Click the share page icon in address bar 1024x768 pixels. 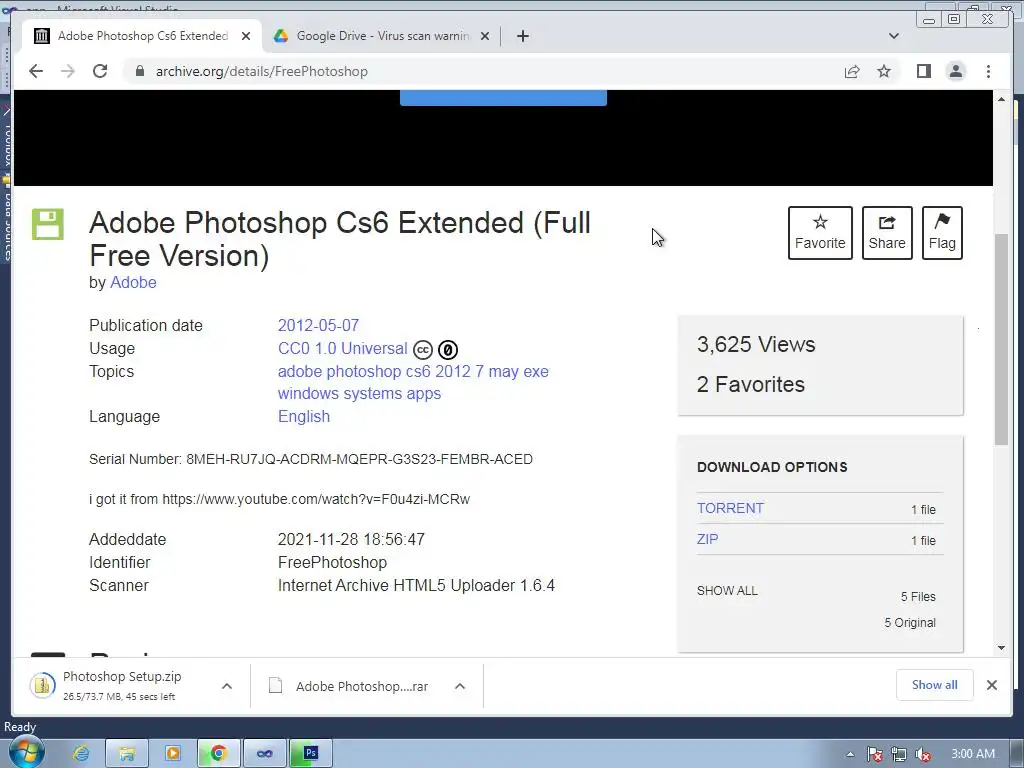coord(852,71)
